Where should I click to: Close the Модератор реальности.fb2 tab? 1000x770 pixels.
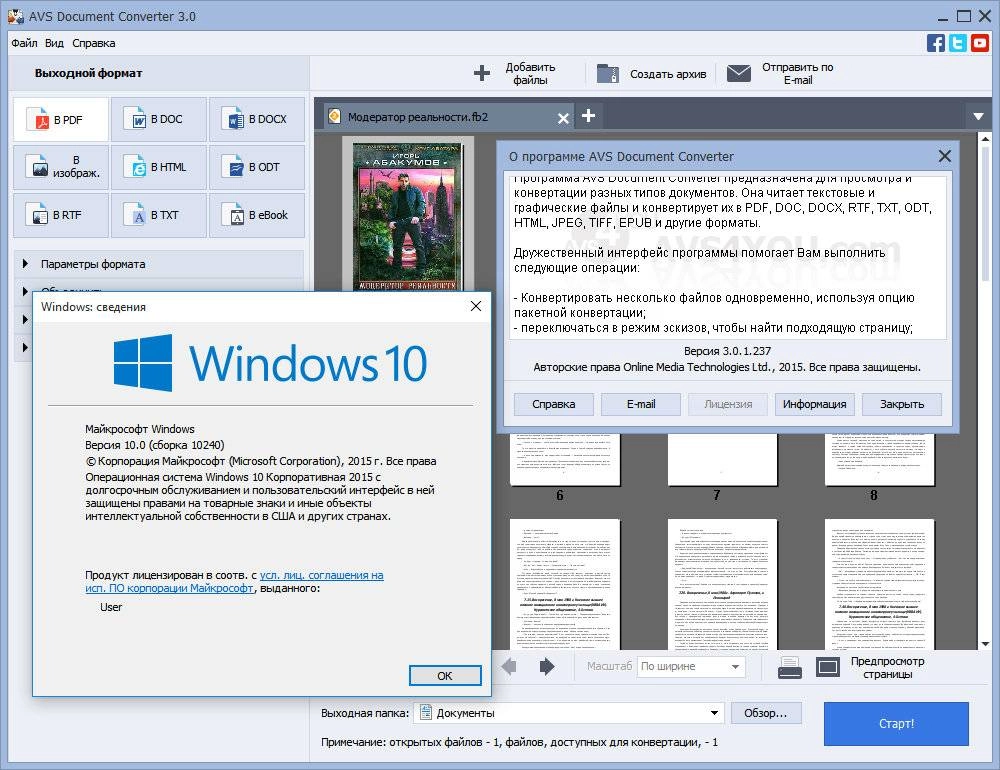point(563,118)
